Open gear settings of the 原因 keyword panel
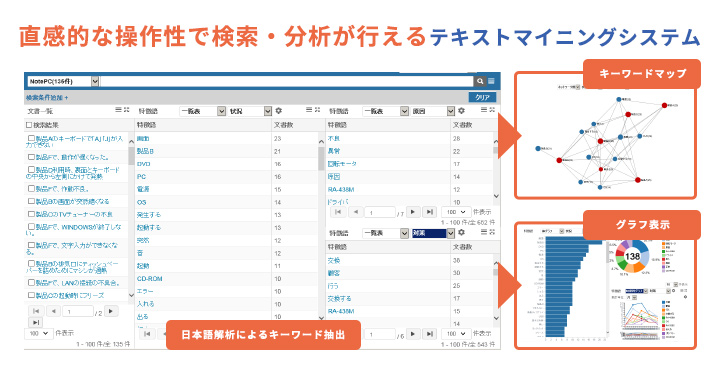Viewport: 720px width, 375px height. tap(461, 111)
